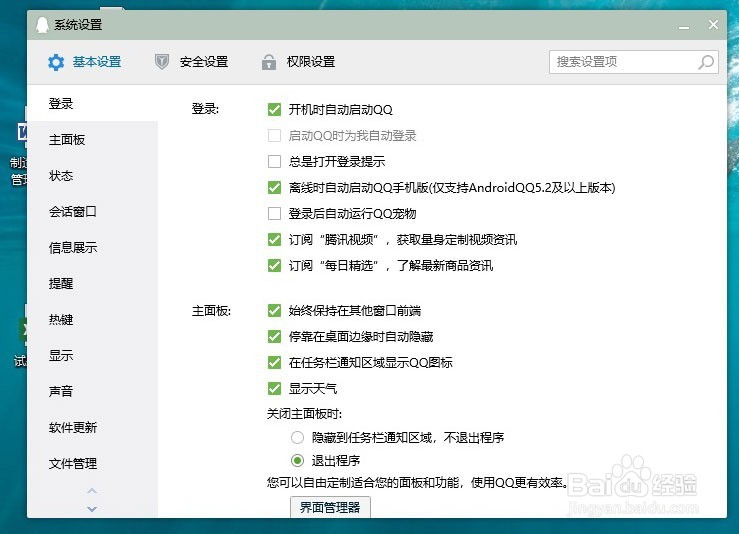Image resolution: width=739 pixels, height=534 pixels.
Task: Enable 总是打开登录提示
Action: click(x=274, y=162)
